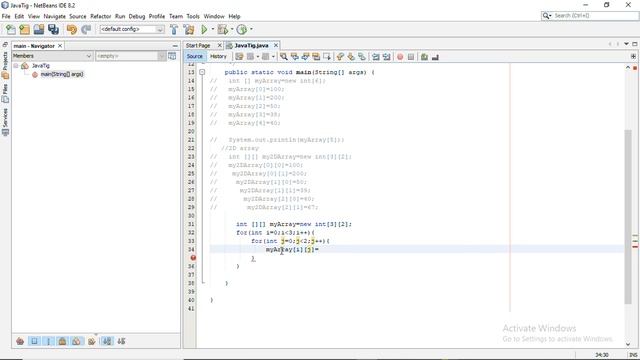
Task: Click the Toggle Bookmark icon
Action: pos(362,57)
